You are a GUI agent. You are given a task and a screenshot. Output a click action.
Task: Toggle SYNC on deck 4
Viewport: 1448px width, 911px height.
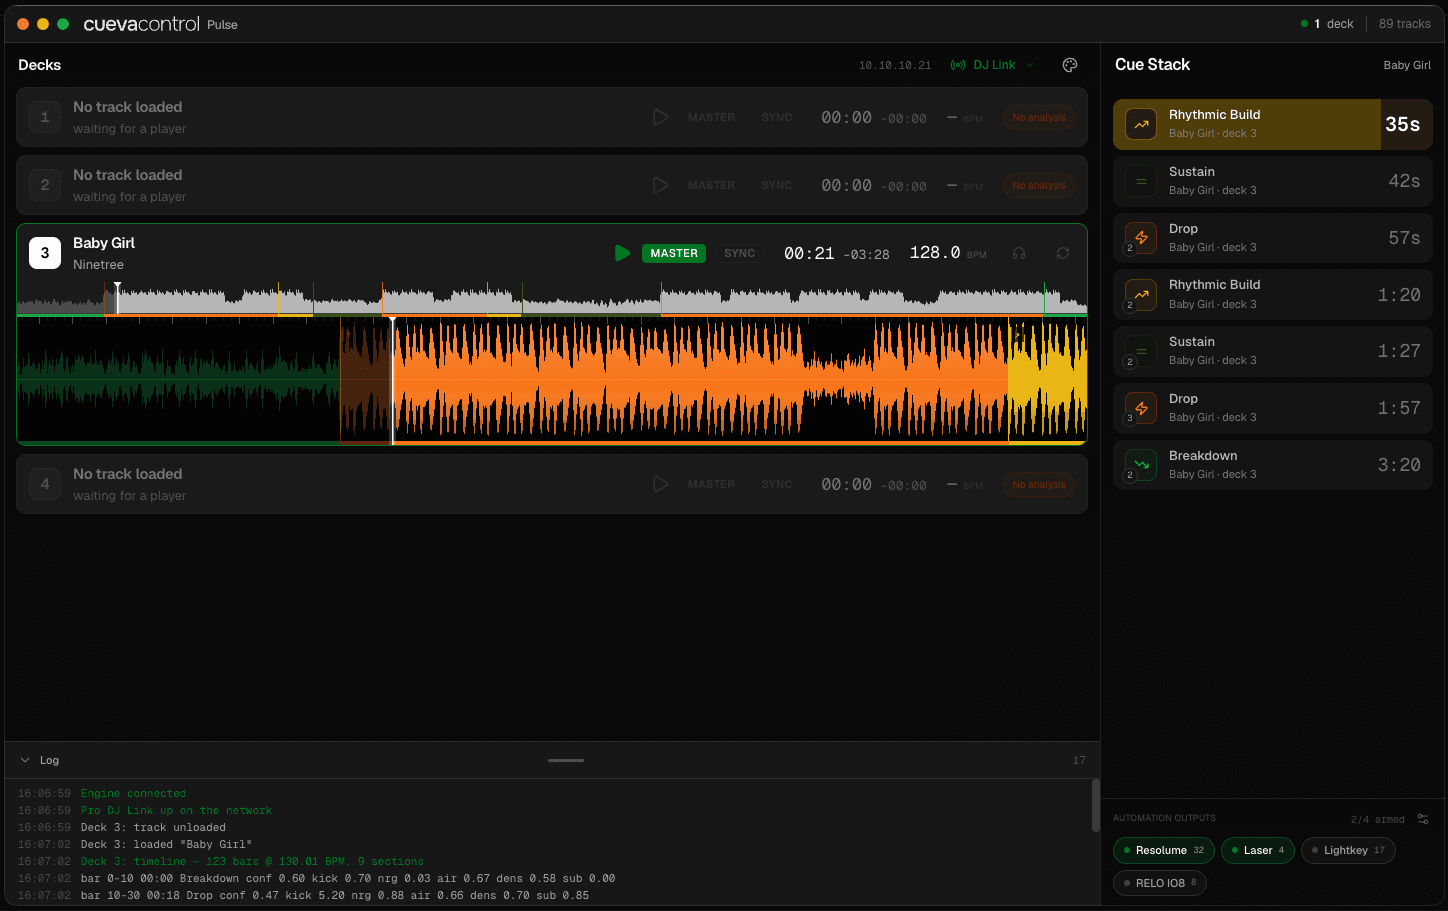coord(777,484)
